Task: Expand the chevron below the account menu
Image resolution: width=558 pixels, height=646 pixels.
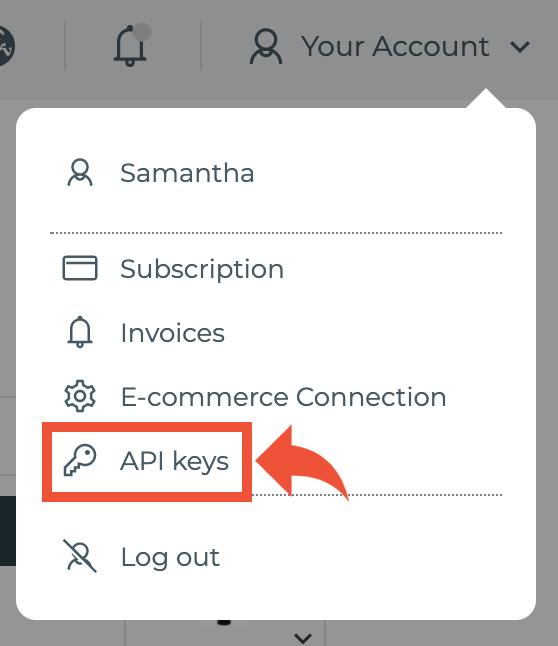Action: 303,638
